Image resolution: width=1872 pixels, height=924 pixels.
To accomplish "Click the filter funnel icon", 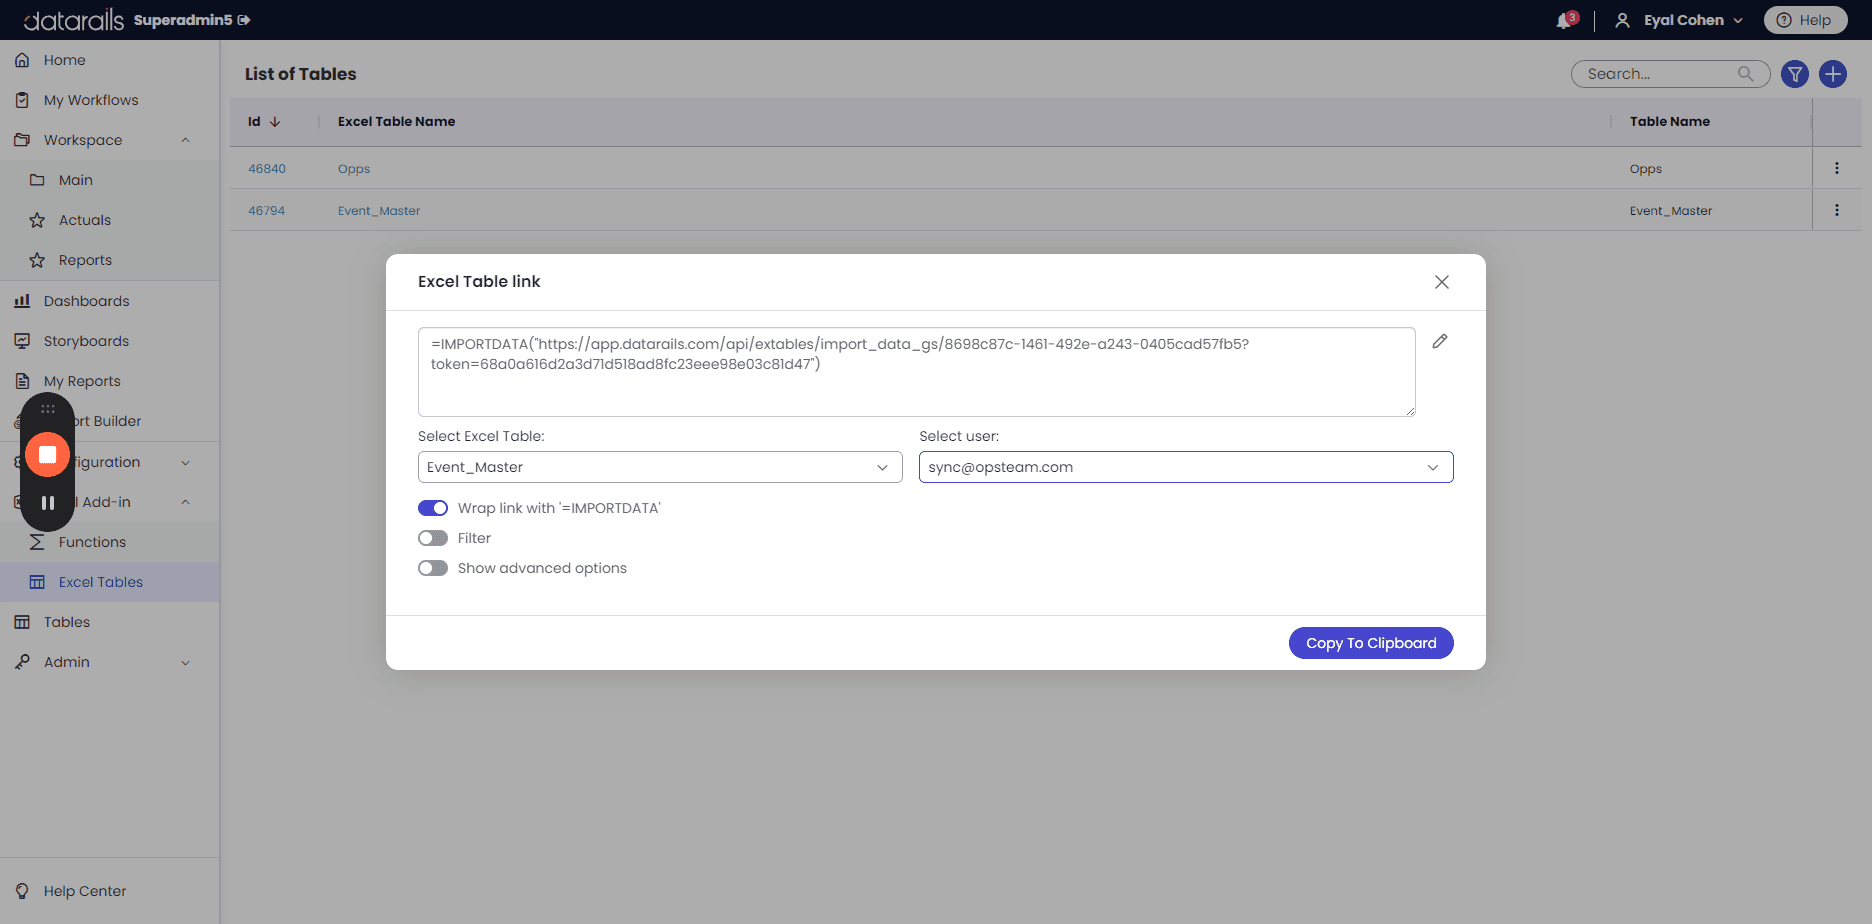I will 1795,74.
